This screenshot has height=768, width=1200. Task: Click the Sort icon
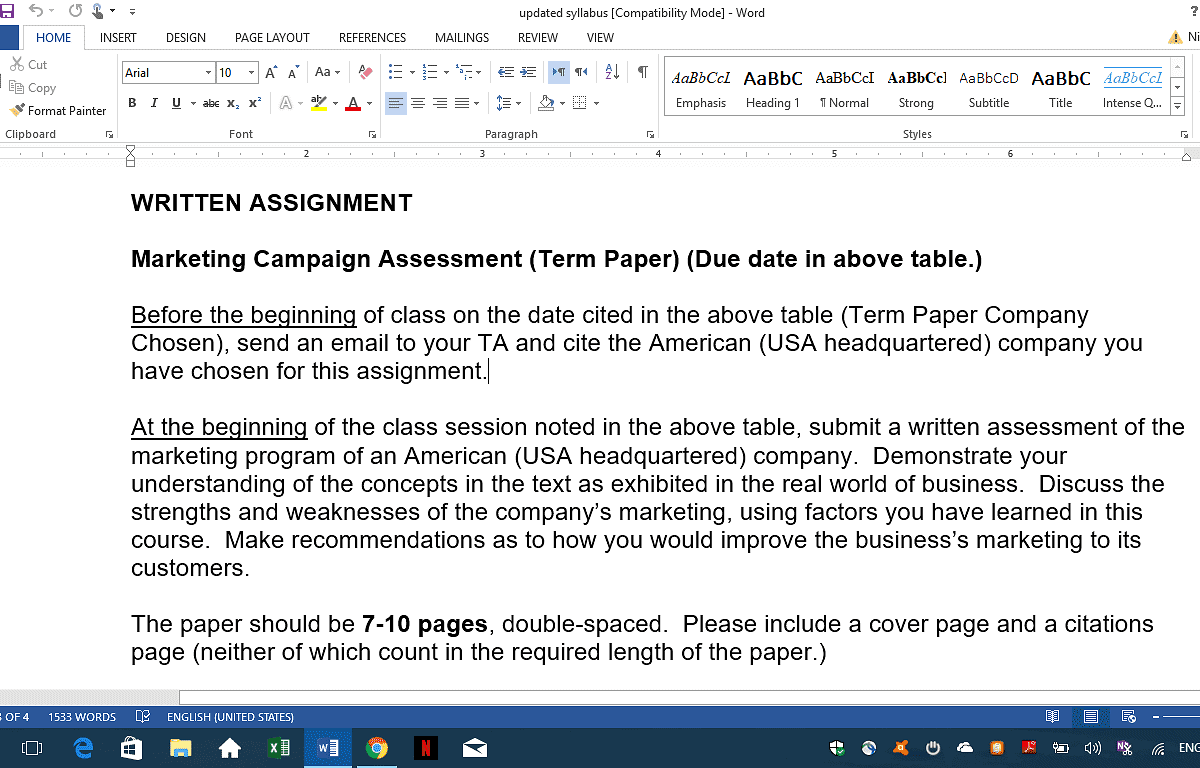pyautogui.click(x=613, y=72)
